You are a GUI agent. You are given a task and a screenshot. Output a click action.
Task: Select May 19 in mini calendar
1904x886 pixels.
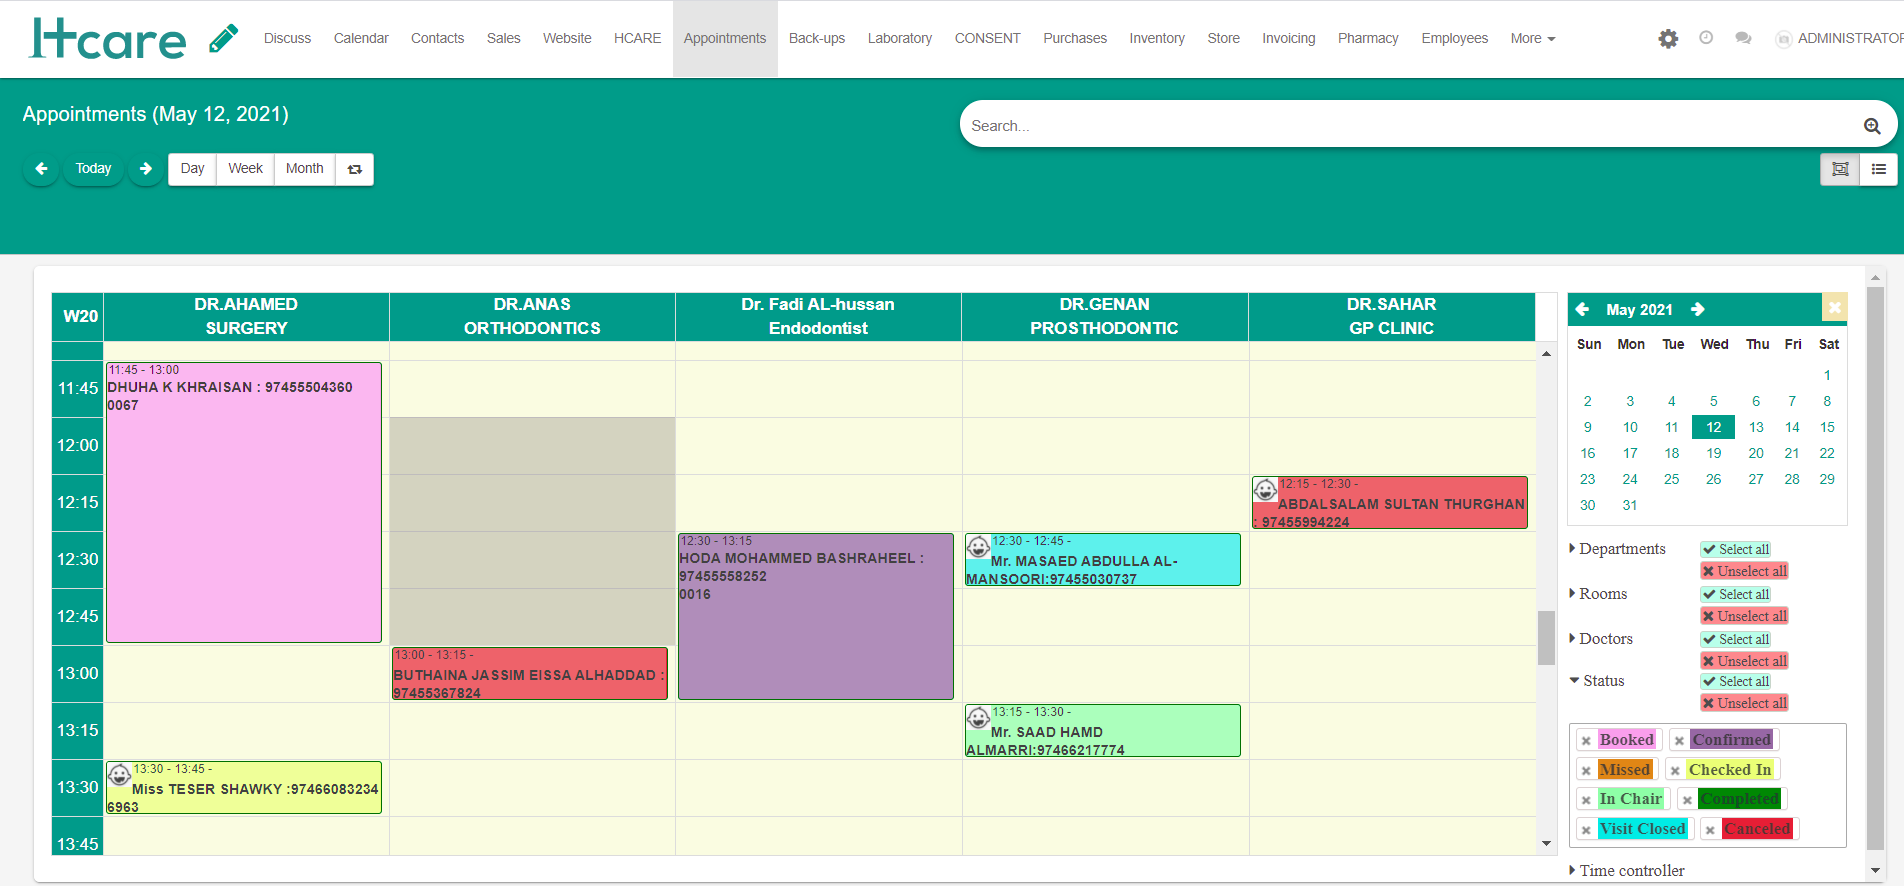click(1714, 453)
